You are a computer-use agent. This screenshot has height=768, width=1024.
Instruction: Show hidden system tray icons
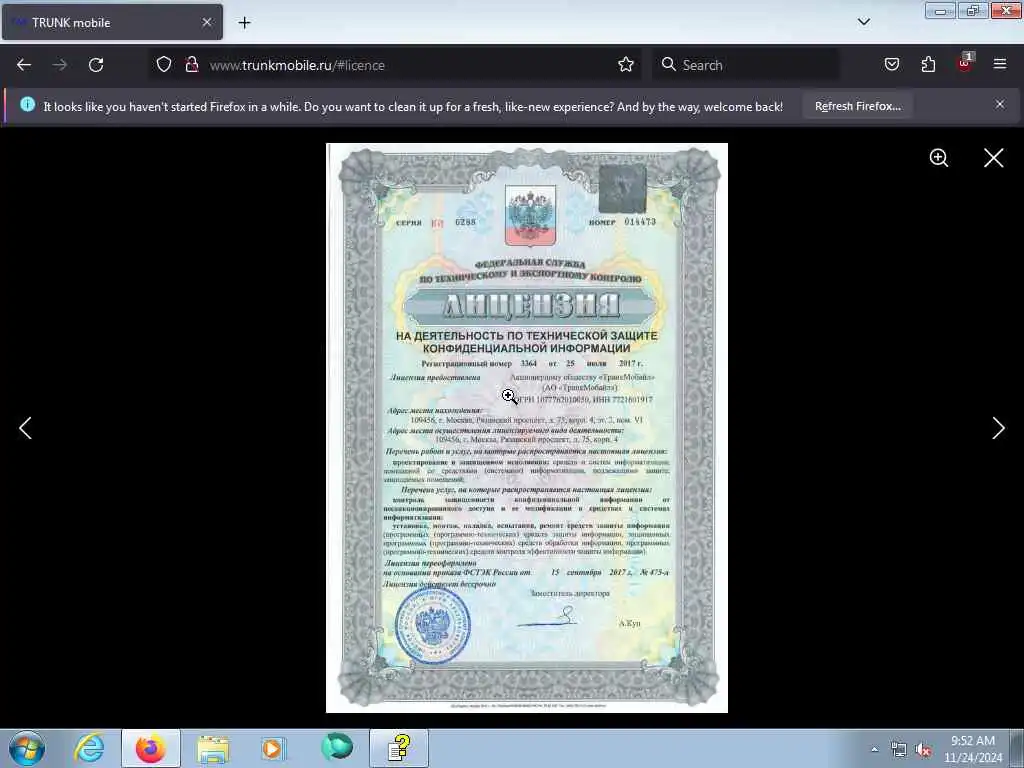point(874,749)
